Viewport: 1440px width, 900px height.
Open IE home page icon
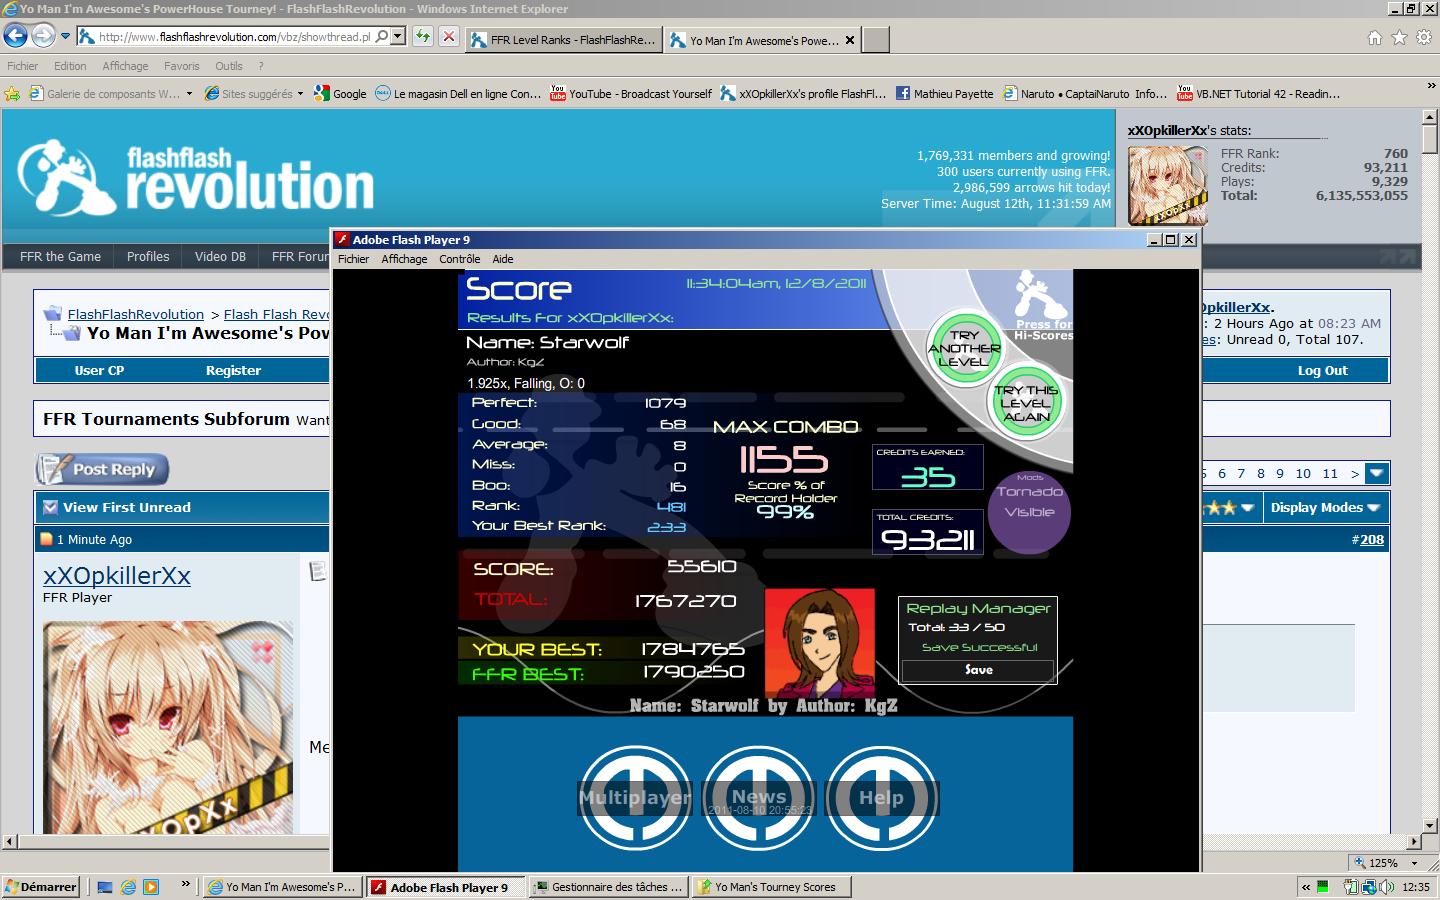tap(1375, 38)
